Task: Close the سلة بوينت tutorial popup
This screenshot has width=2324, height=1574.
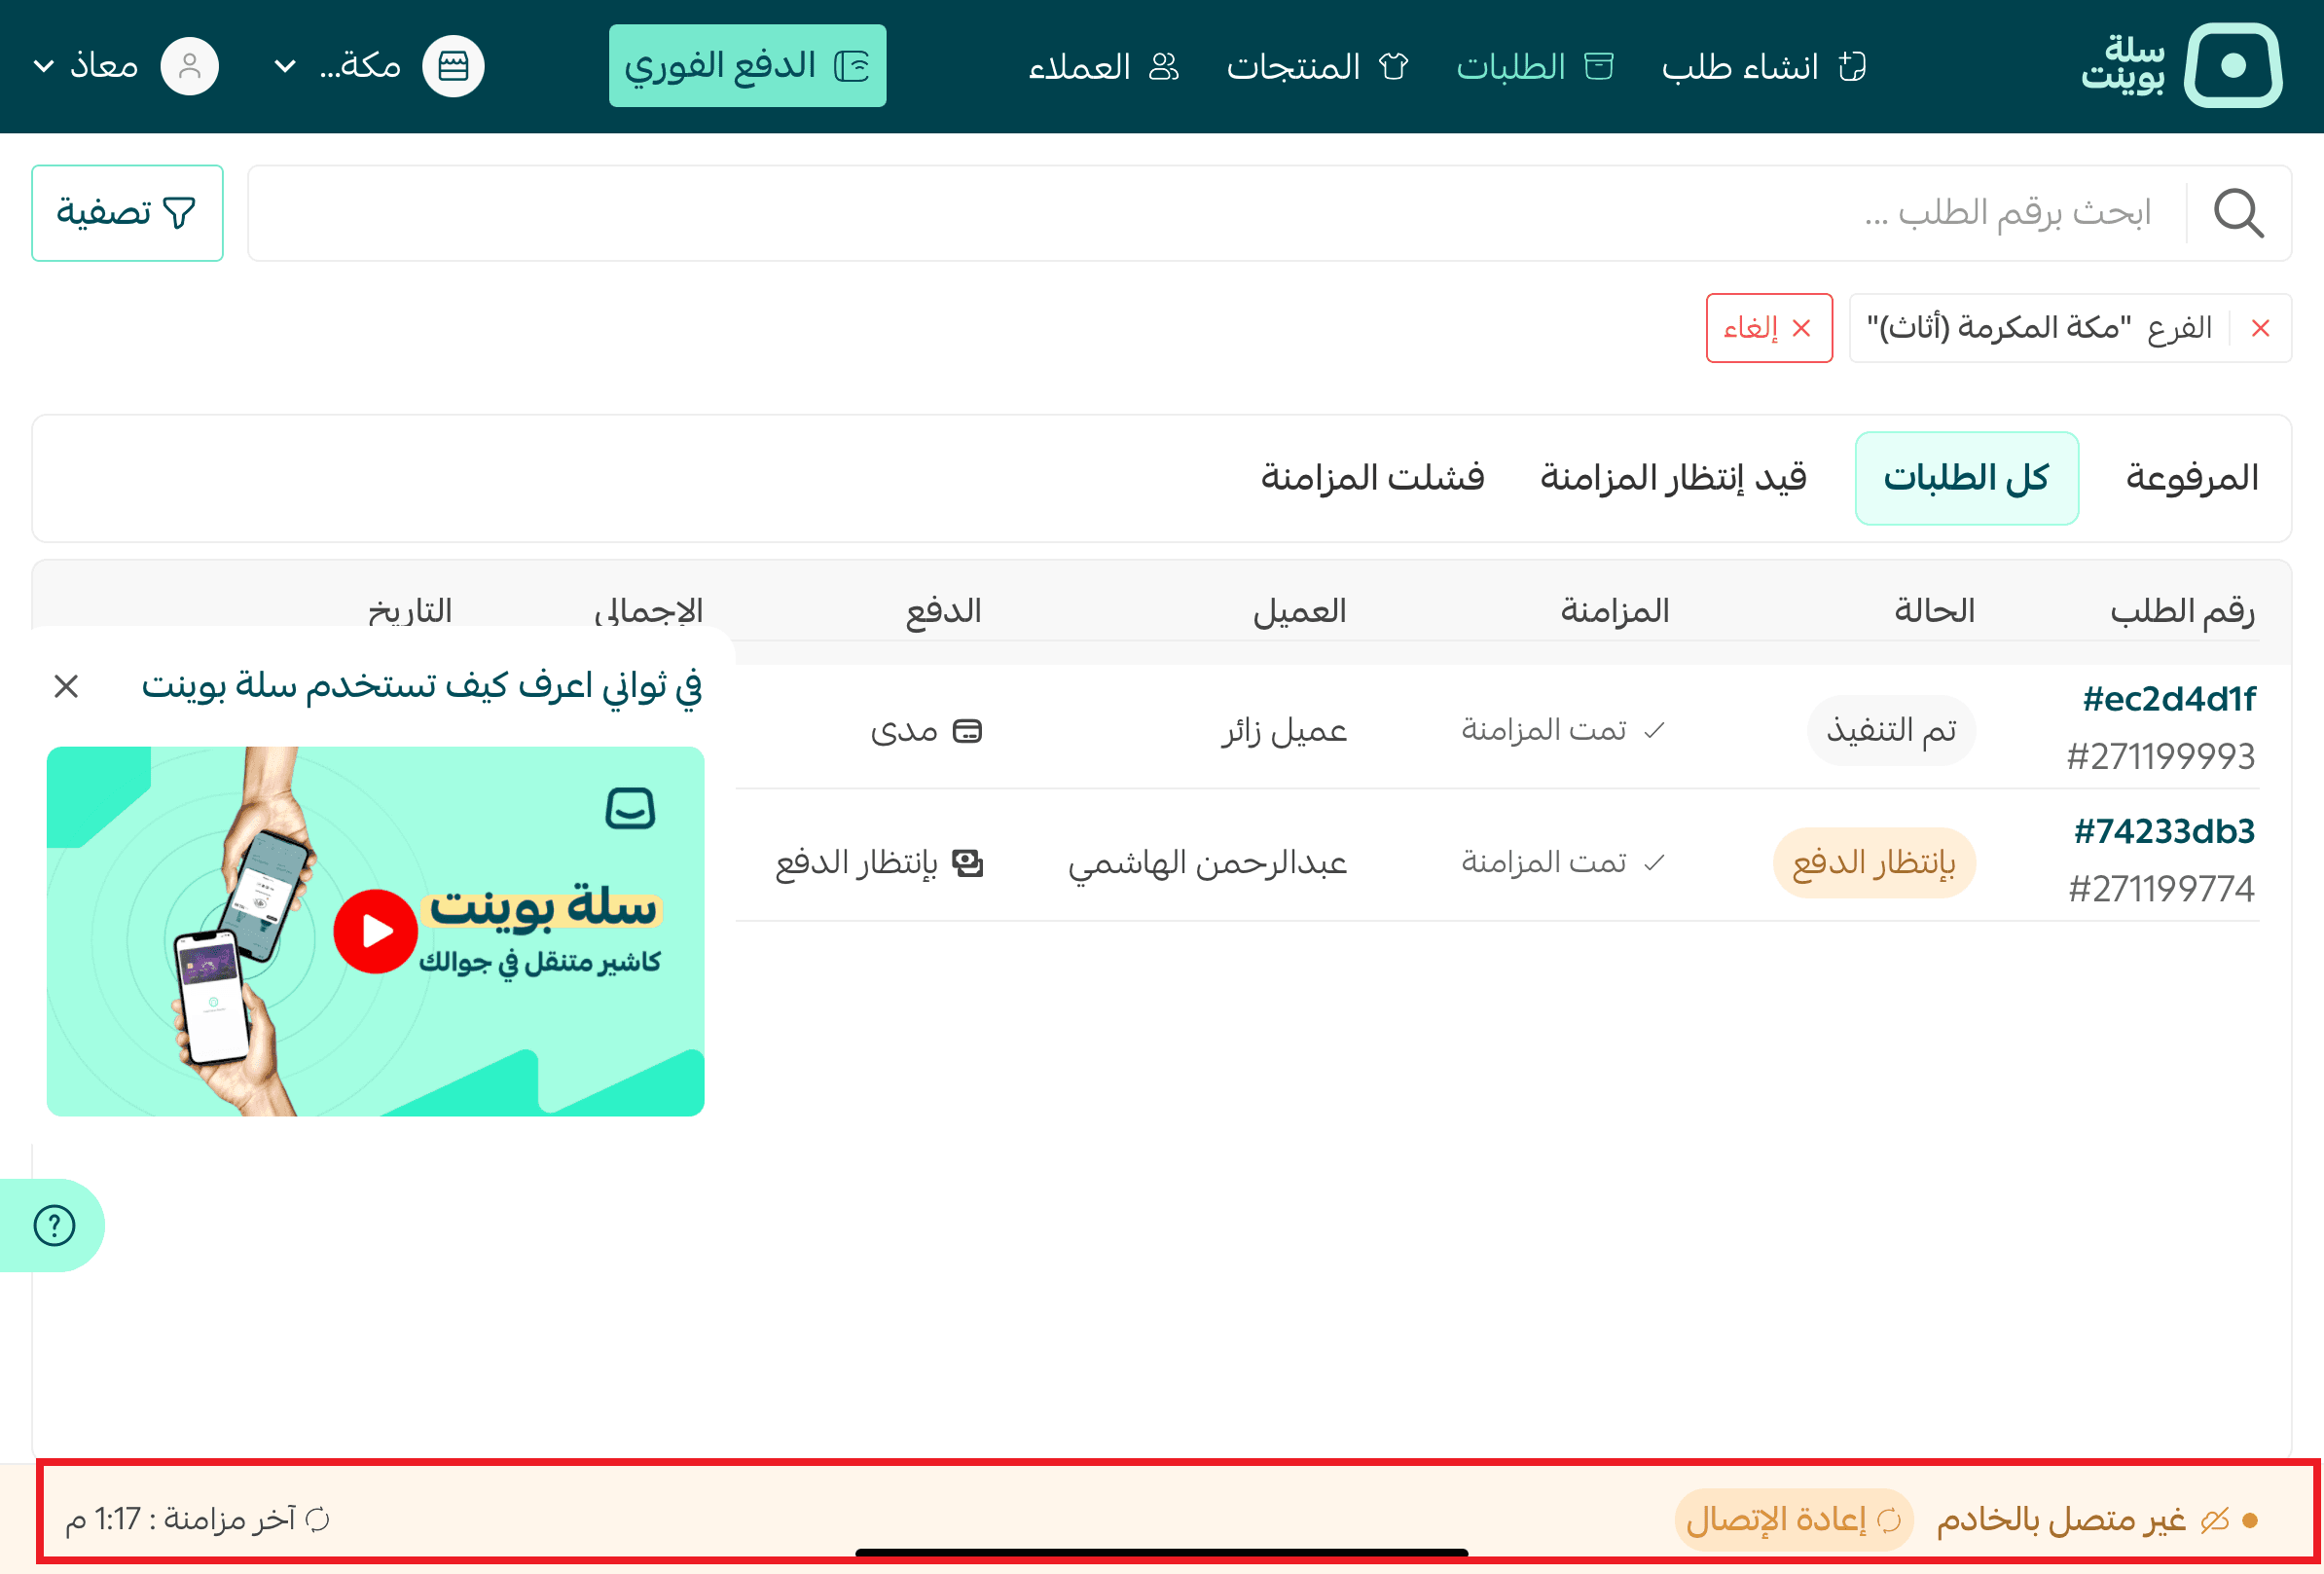Action: (66, 686)
